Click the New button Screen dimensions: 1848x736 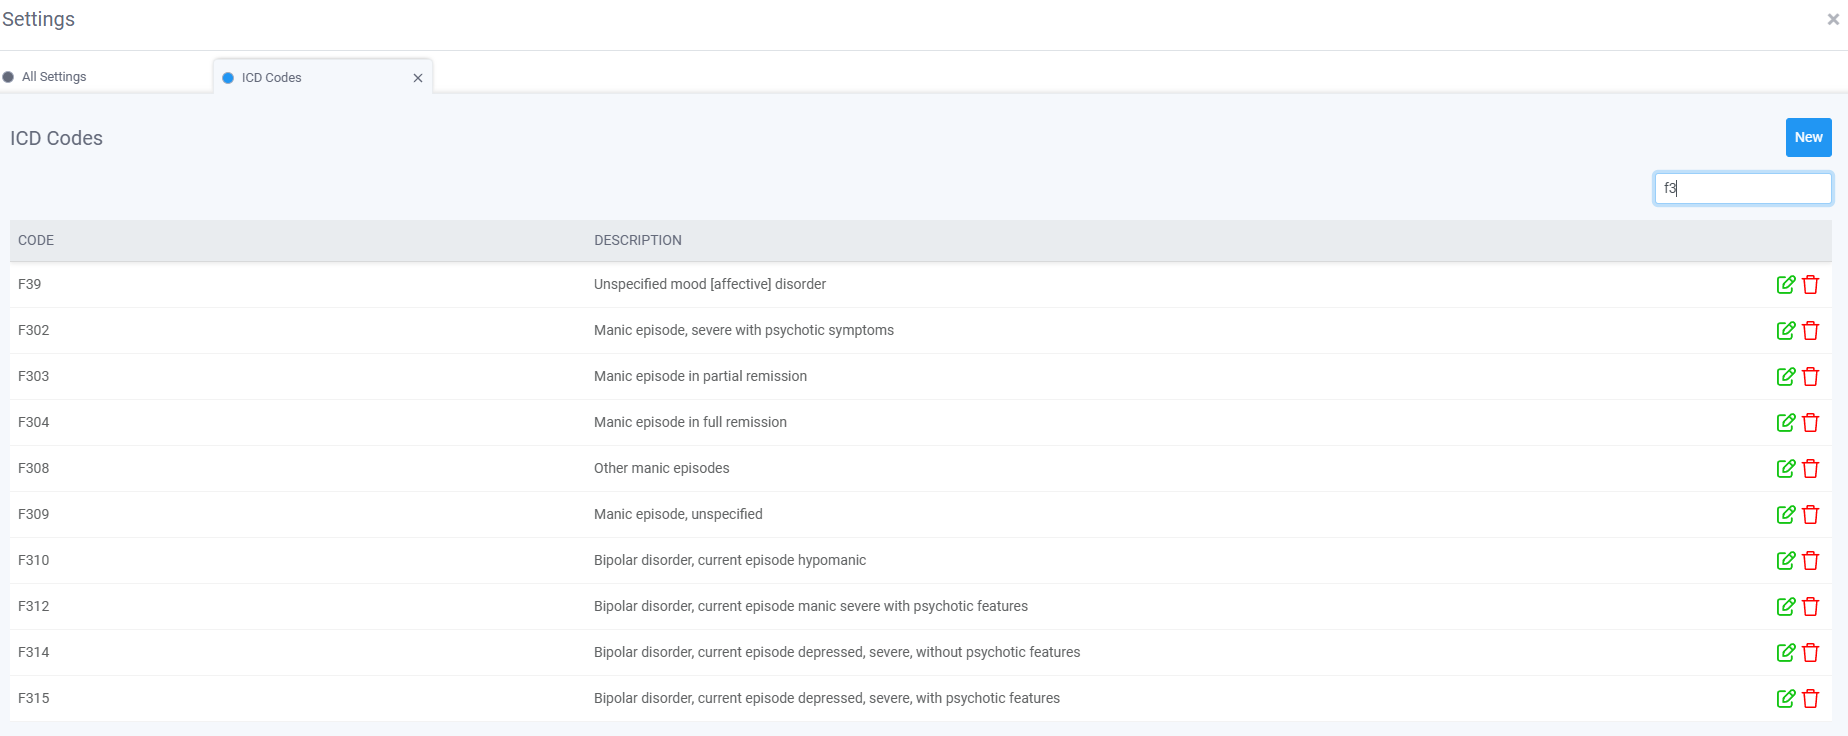click(1808, 138)
